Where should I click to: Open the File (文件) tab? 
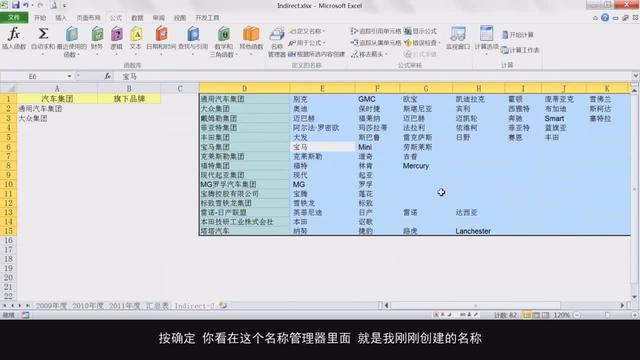(14, 18)
